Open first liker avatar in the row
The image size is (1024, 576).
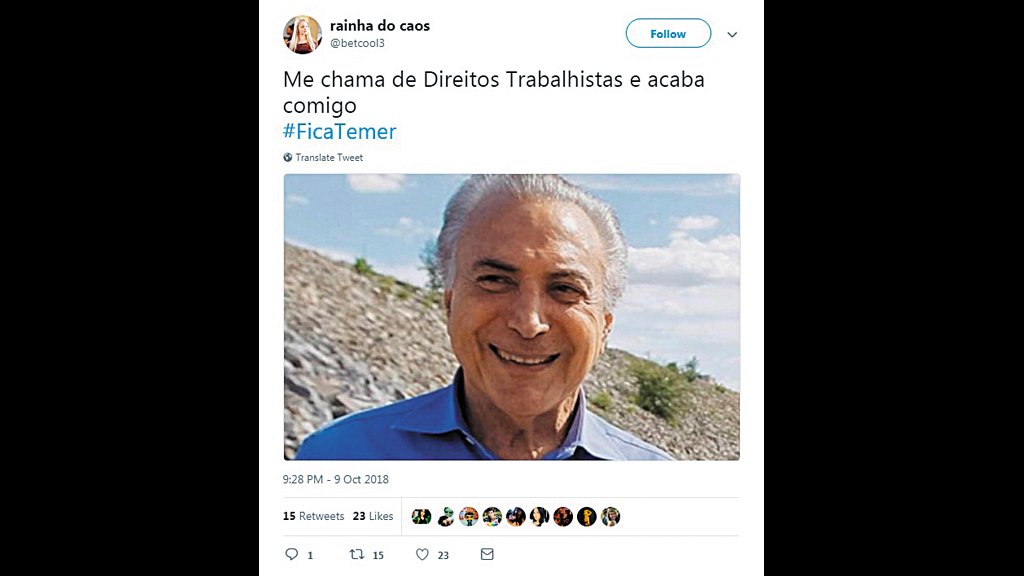[421, 517]
